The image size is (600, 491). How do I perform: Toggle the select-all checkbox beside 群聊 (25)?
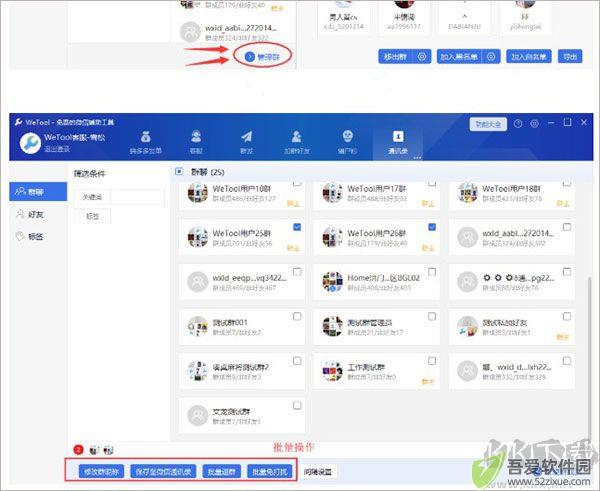tap(179, 171)
